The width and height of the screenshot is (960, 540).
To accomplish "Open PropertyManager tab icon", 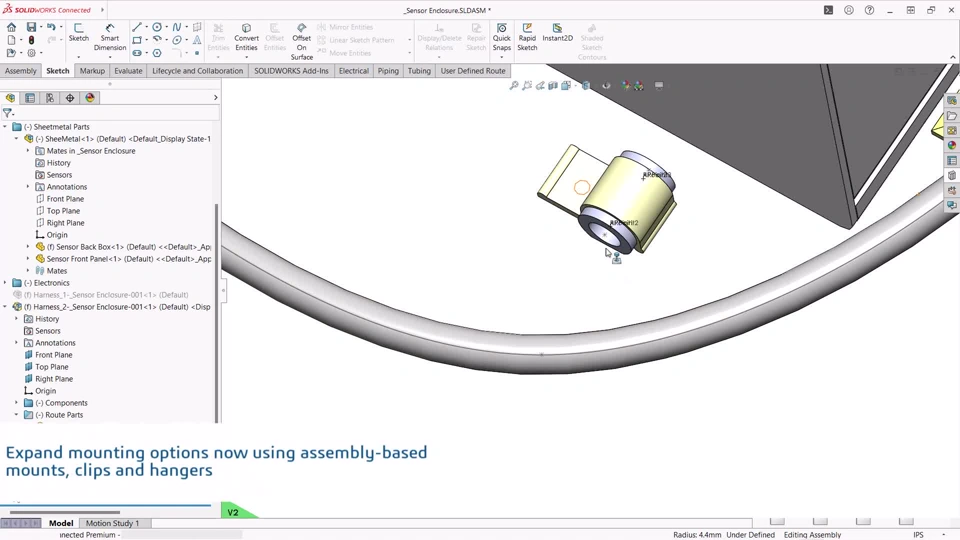I will tap(30, 98).
